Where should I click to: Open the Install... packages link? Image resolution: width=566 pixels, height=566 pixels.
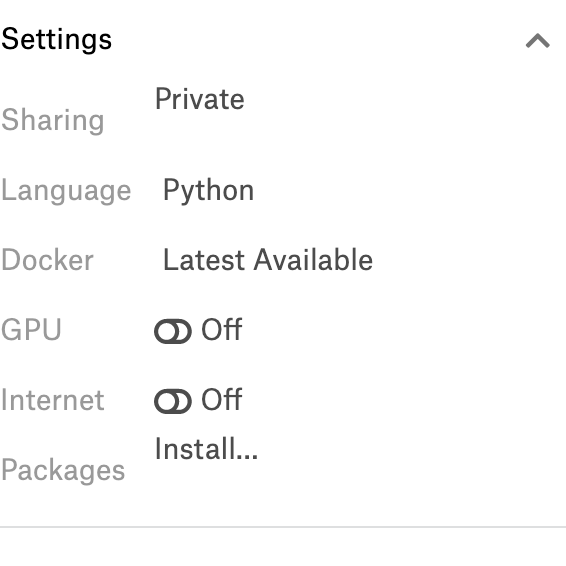coord(206,449)
